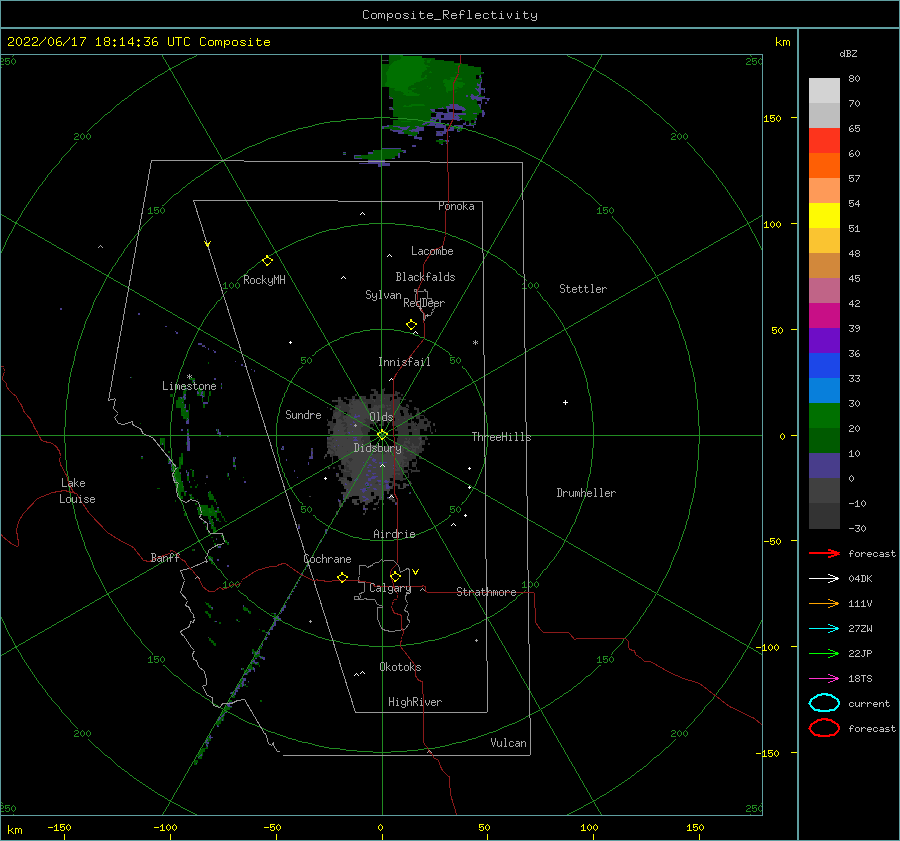This screenshot has width=900, height=841.
Task: Click the yellow diamond marker below RedDeer
Action: point(412,325)
